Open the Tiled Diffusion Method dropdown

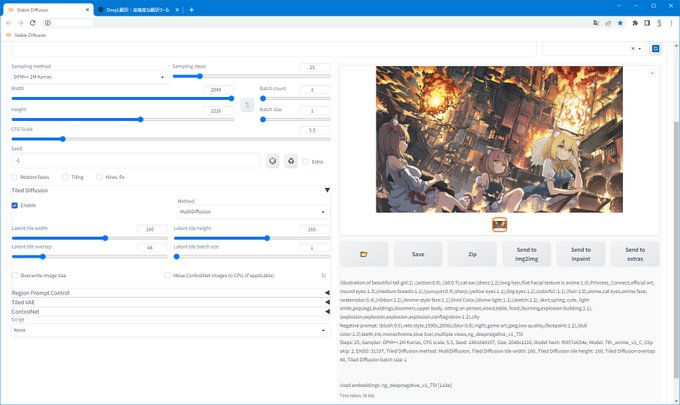pyautogui.click(x=254, y=212)
